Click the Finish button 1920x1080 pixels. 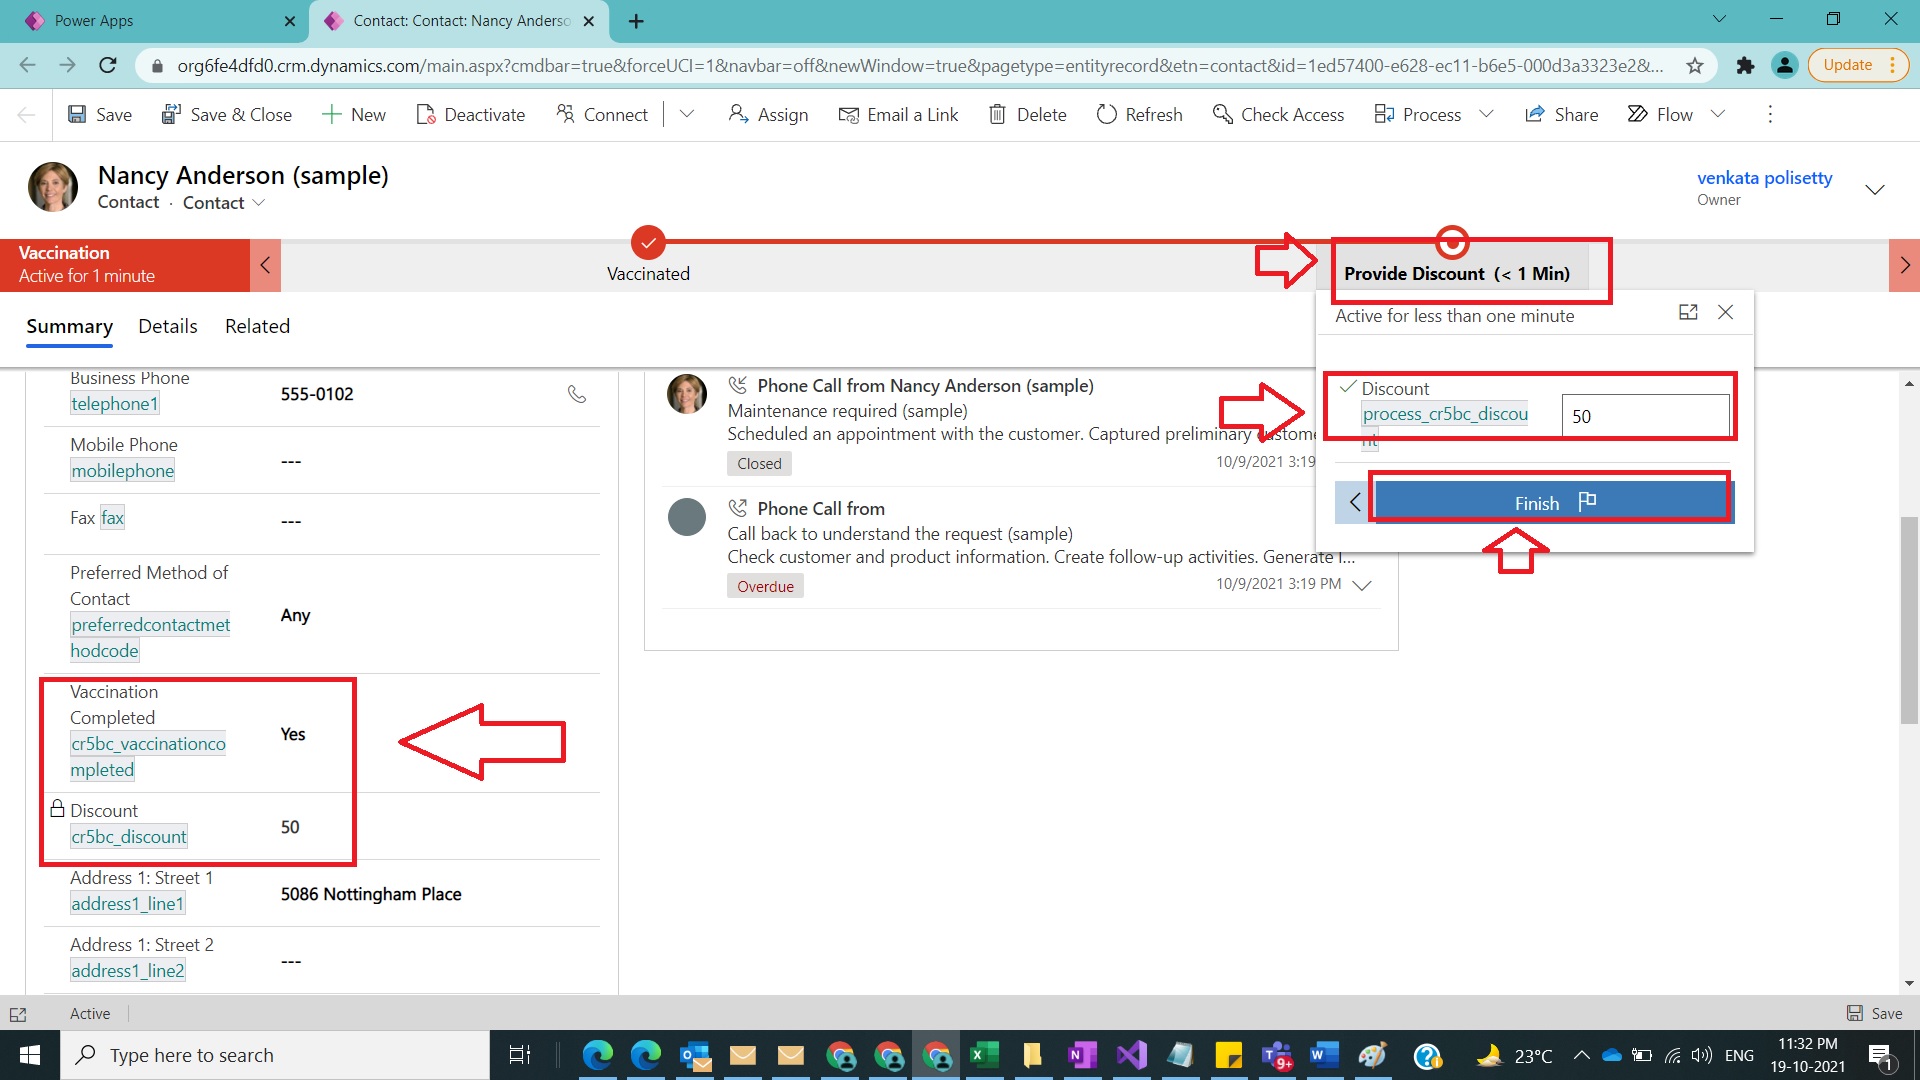point(1552,502)
